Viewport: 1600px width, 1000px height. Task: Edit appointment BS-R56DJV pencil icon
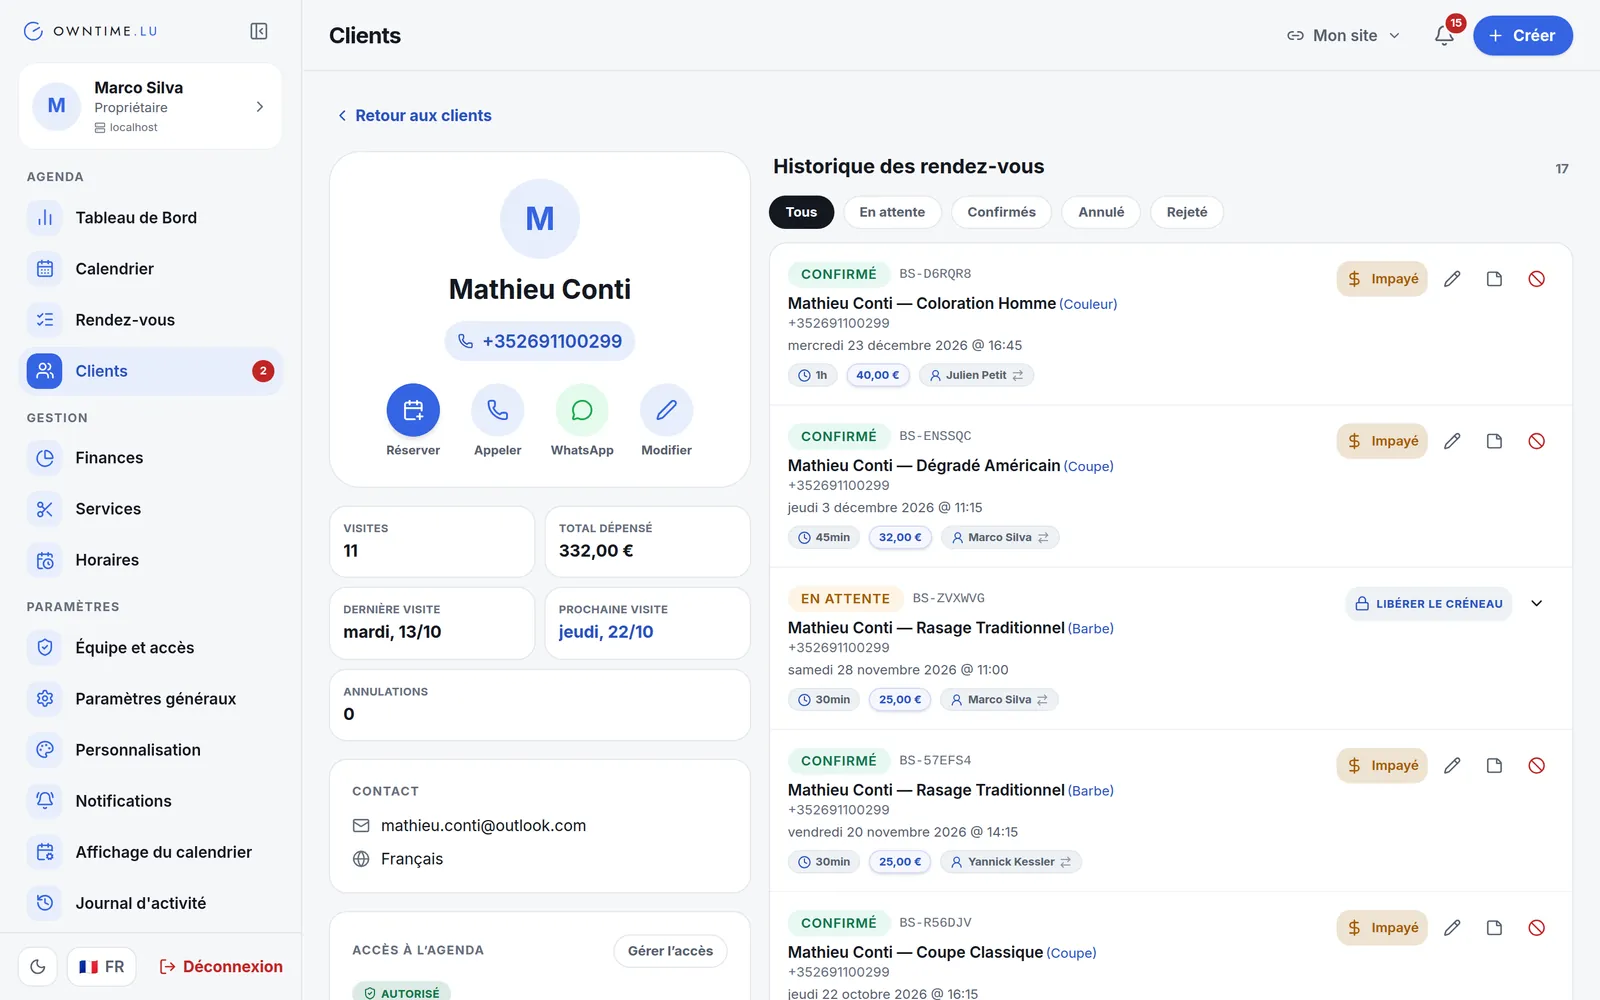1452,928
